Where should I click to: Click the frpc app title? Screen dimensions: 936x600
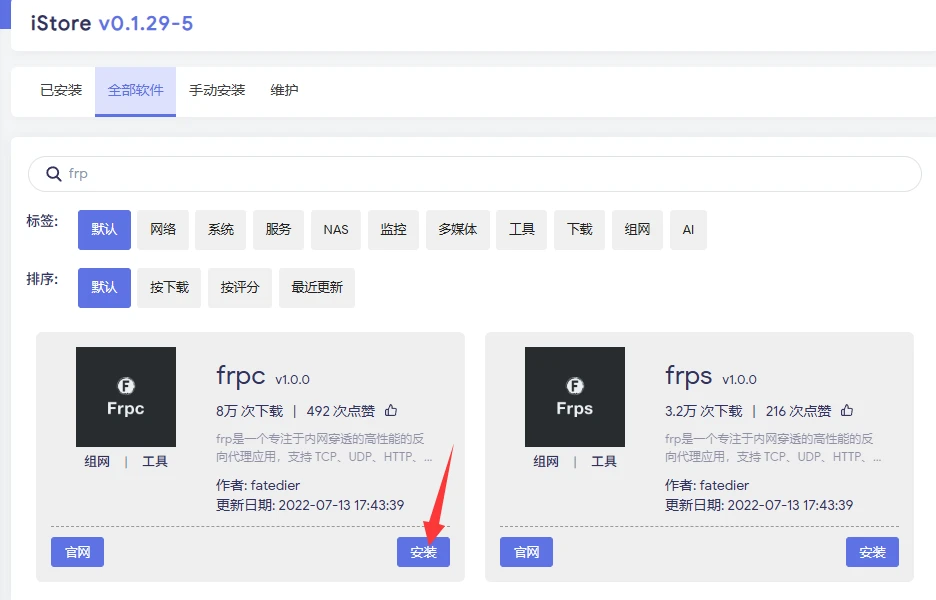pyautogui.click(x=241, y=376)
